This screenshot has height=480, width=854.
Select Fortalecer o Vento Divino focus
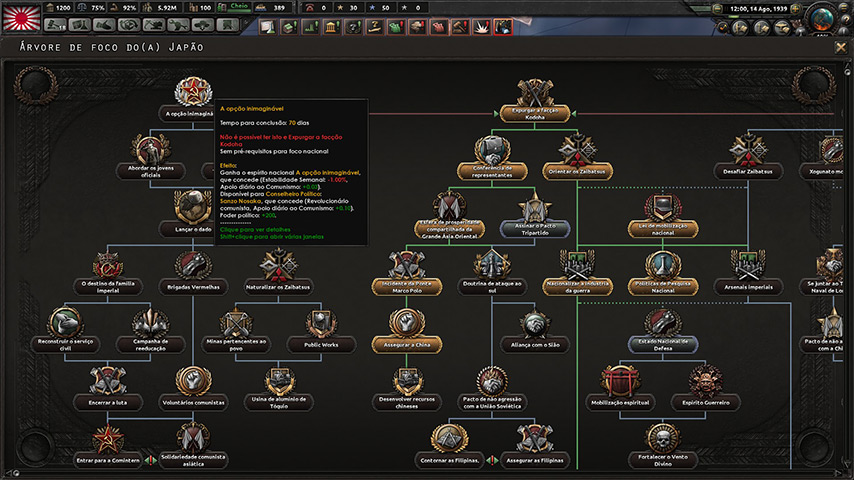point(663,447)
